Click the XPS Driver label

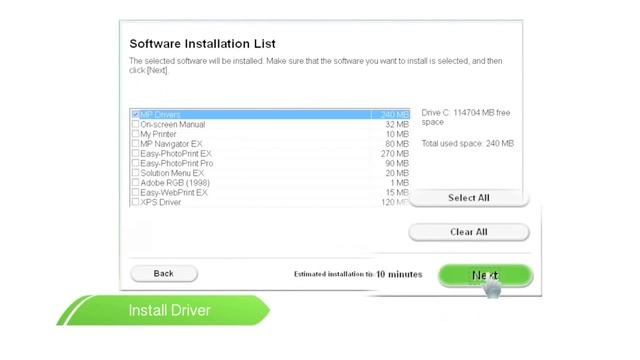[x=160, y=202]
